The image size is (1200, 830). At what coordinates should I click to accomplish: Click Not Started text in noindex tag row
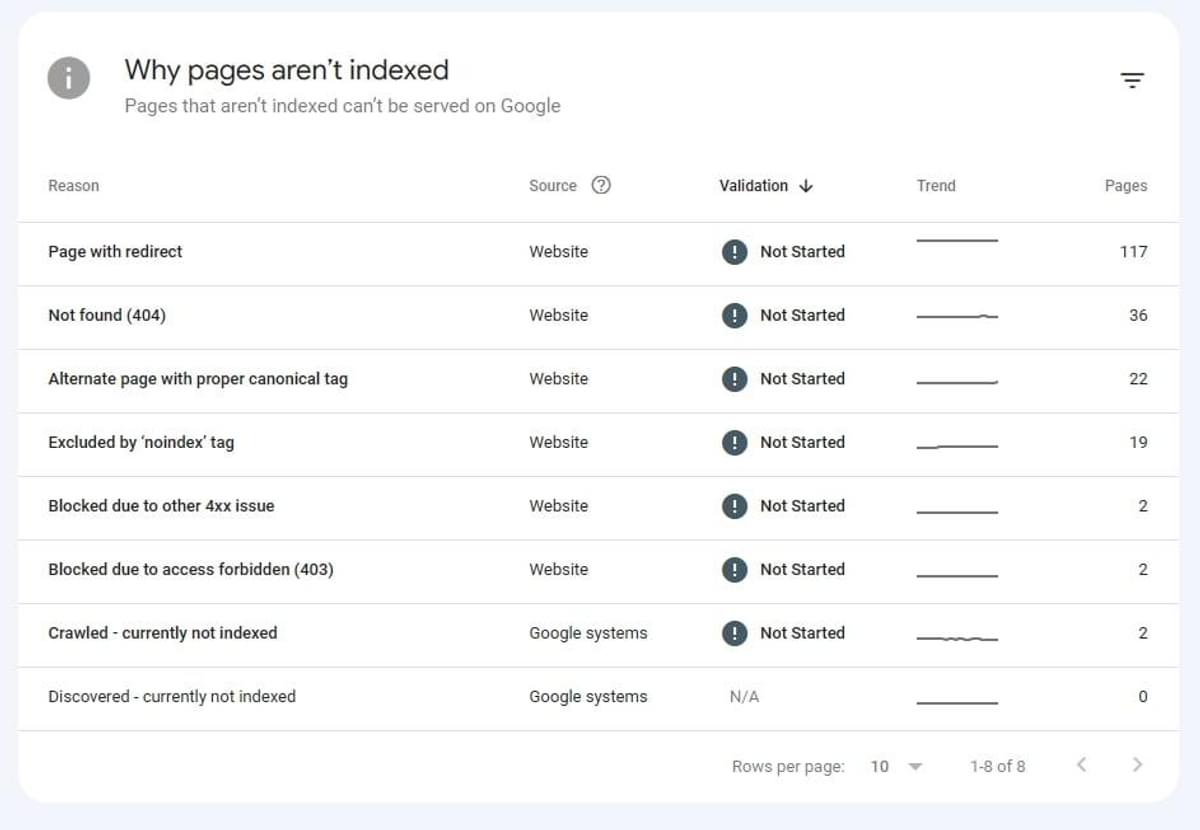click(x=802, y=442)
